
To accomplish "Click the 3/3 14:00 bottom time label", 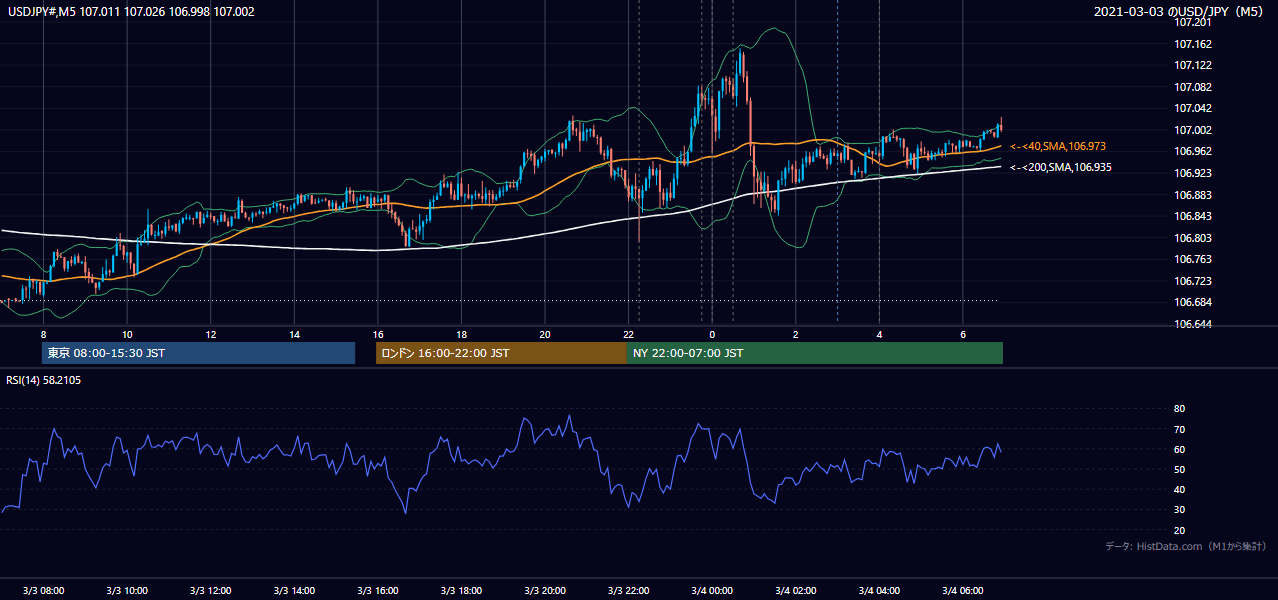I will (x=294, y=590).
